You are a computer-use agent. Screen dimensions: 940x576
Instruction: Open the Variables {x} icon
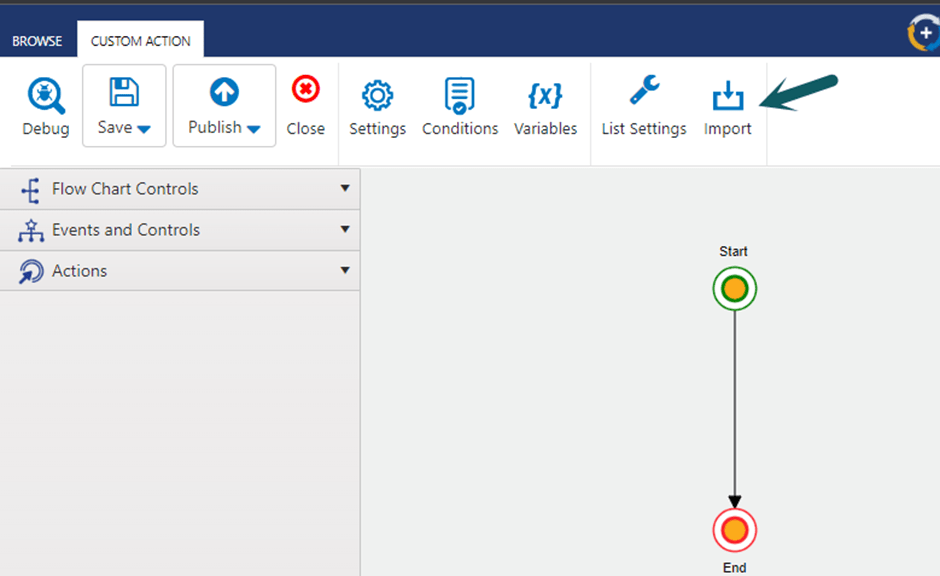tap(545, 97)
